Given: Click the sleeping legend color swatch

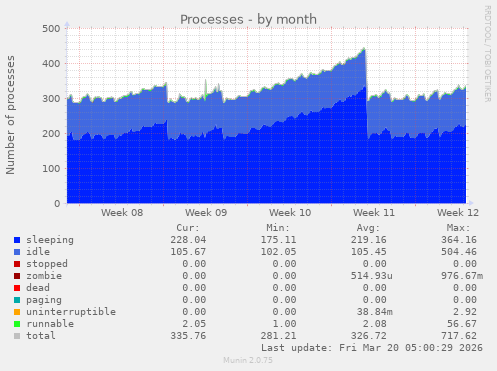Looking at the screenshot, I should pos(17,240).
